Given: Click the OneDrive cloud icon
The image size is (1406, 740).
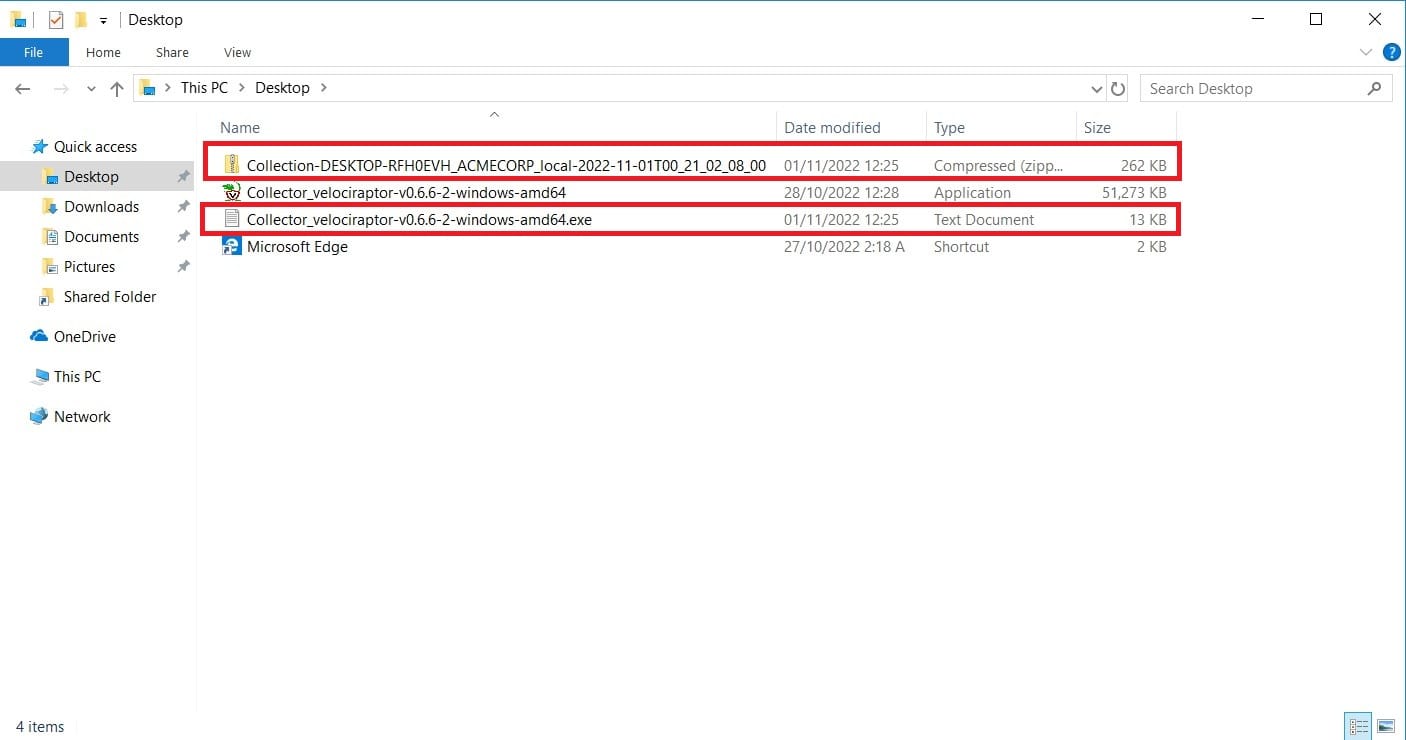Looking at the screenshot, I should point(39,337).
